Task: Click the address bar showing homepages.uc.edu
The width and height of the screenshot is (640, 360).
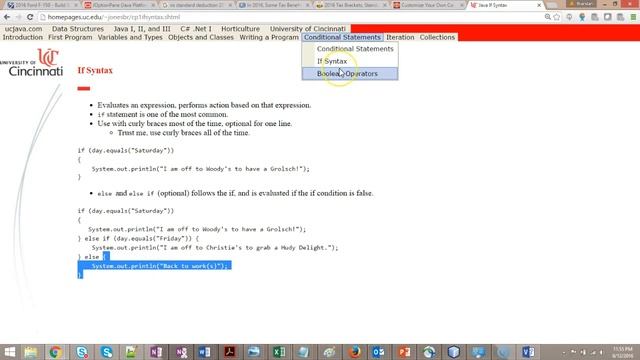Action: pos(290,17)
